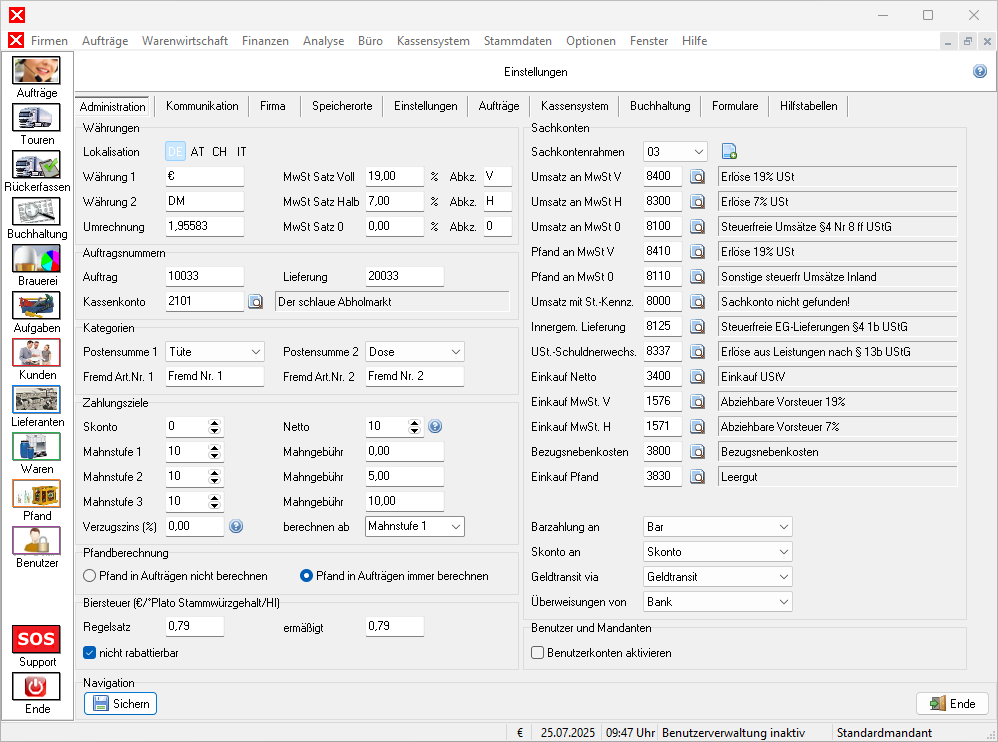Click the Umrechnung input field
The height and width of the screenshot is (742, 998).
(x=204, y=227)
